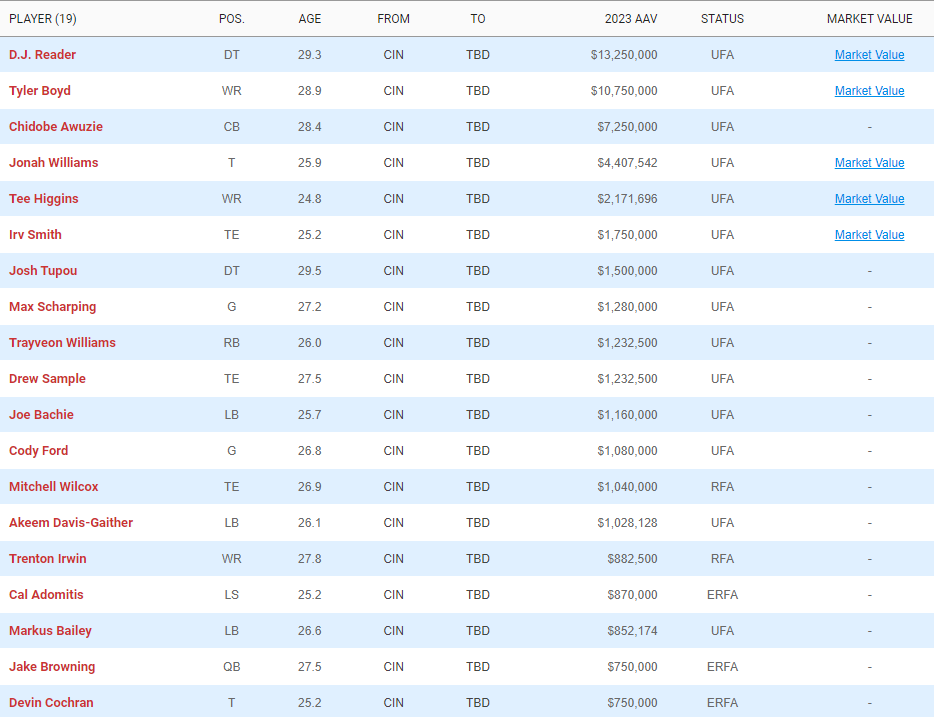The image size is (934, 717).
Task: Select the $1,160,000 AAV cell
Action: (627, 415)
